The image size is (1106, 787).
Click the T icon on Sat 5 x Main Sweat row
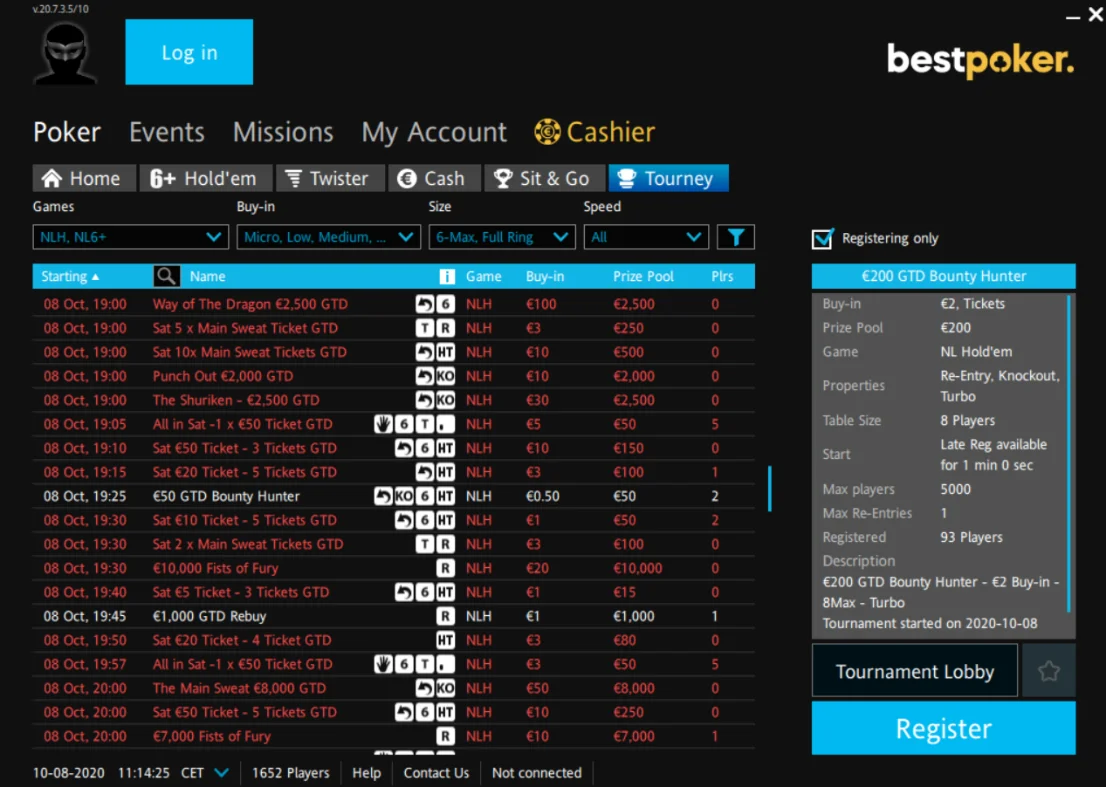click(x=425, y=329)
